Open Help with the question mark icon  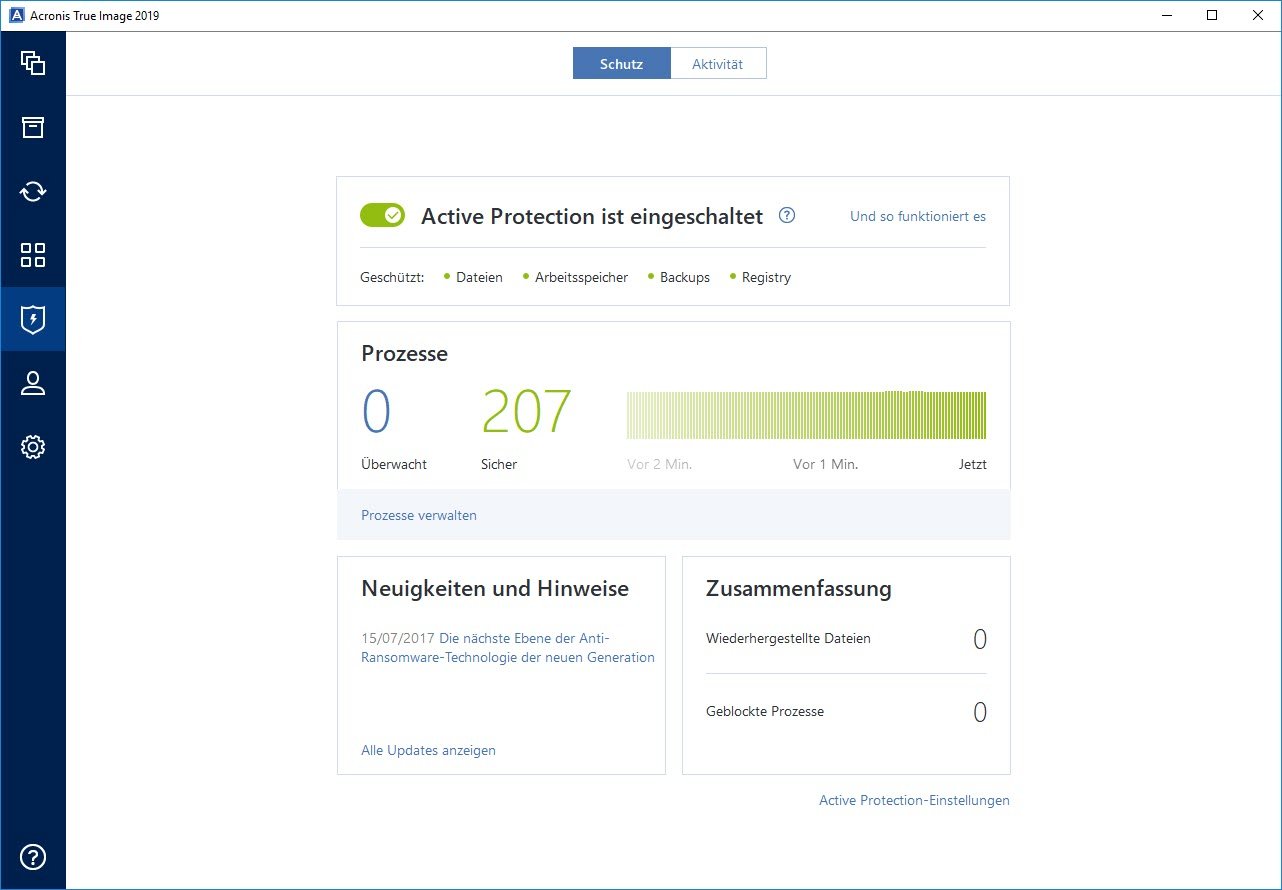[x=33, y=857]
